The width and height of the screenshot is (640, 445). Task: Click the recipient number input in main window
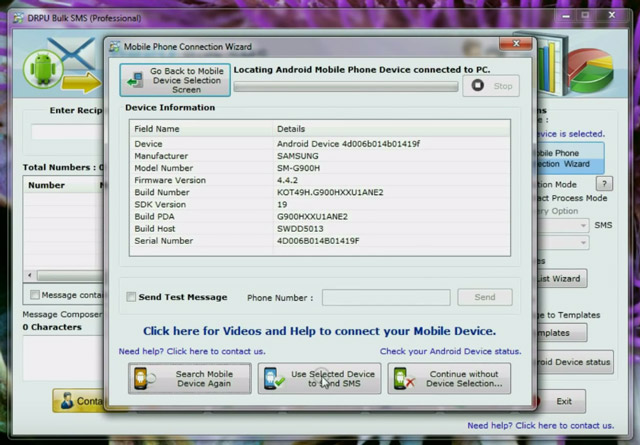[x=68, y=132]
